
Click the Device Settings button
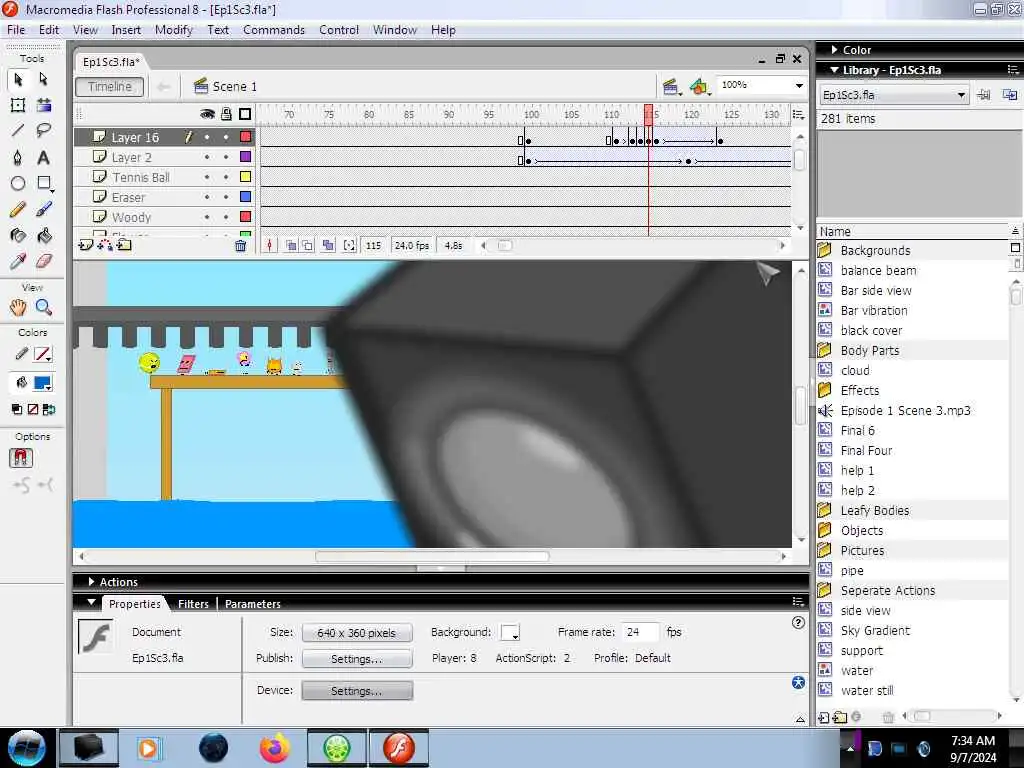[357, 691]
